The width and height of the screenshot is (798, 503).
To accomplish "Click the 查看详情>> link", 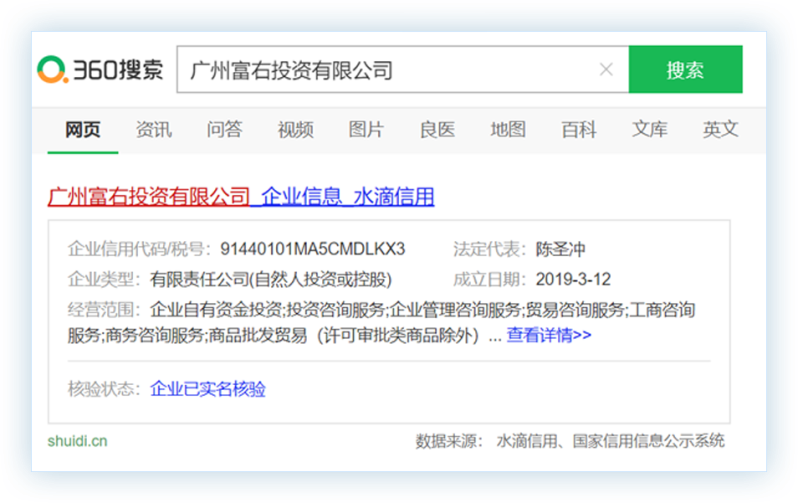I will point(549,335).
